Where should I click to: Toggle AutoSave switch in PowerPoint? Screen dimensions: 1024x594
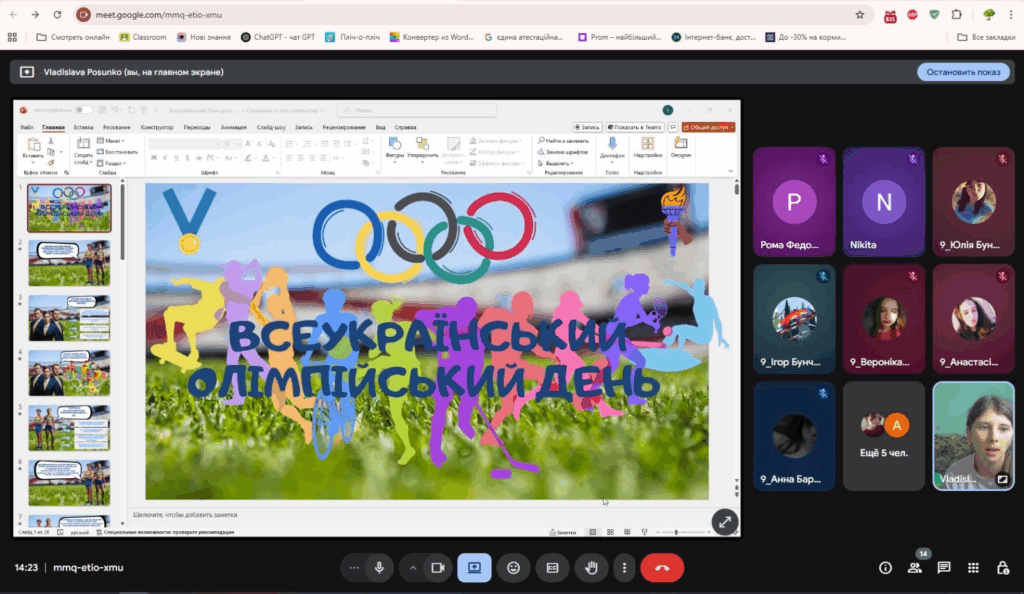pyautogui.click(x=83, y=110)
